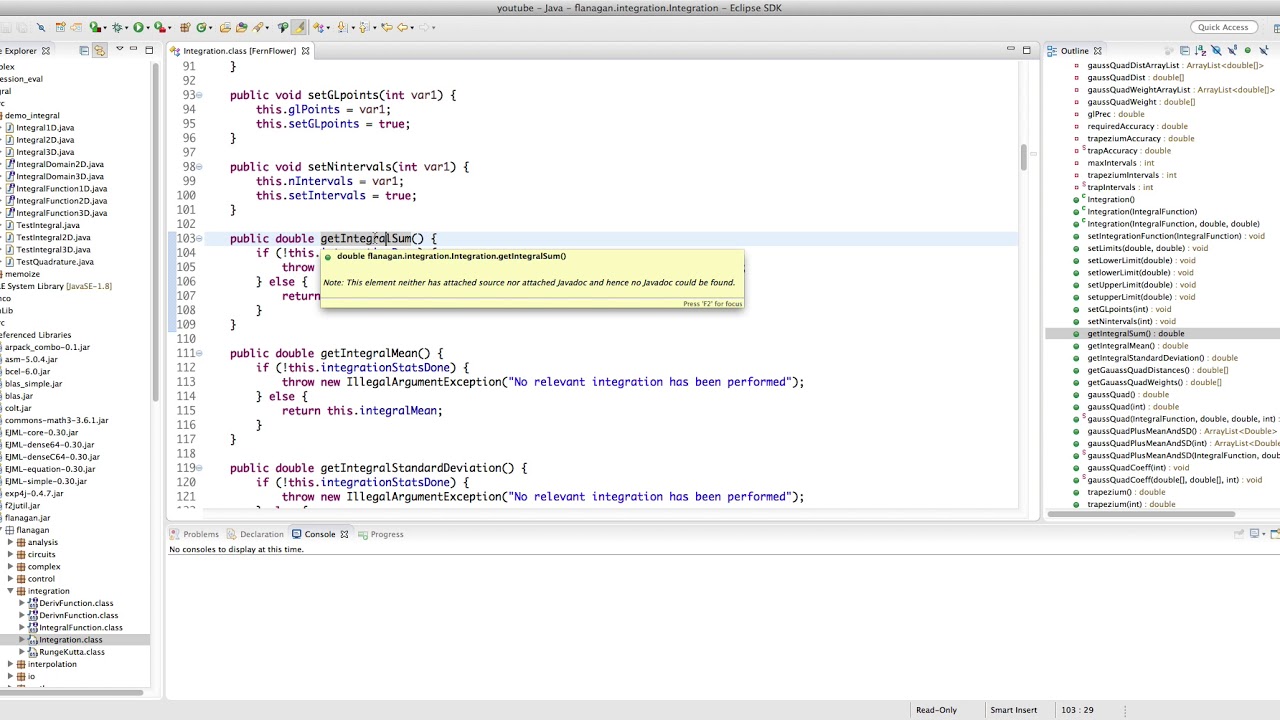Collapse the setNintervals method fold marker
This screenshot has width=1280, height=720.
[199, 167]
